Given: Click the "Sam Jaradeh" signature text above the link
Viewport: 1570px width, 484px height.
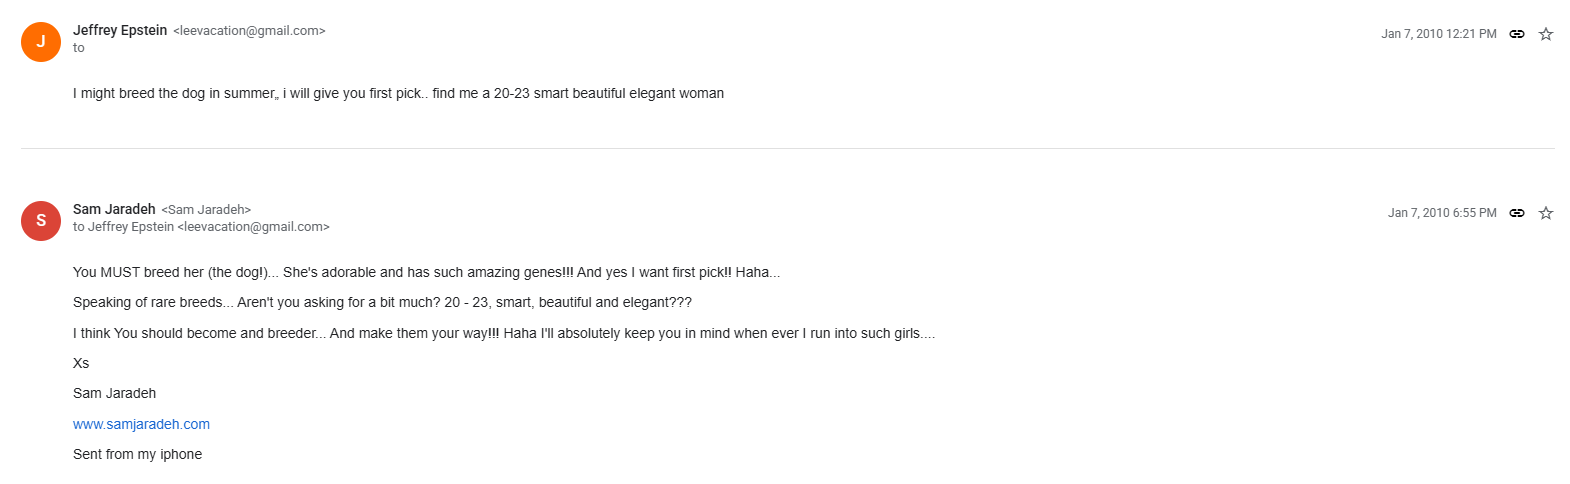Looking at the screenshot, I should 114,393.
